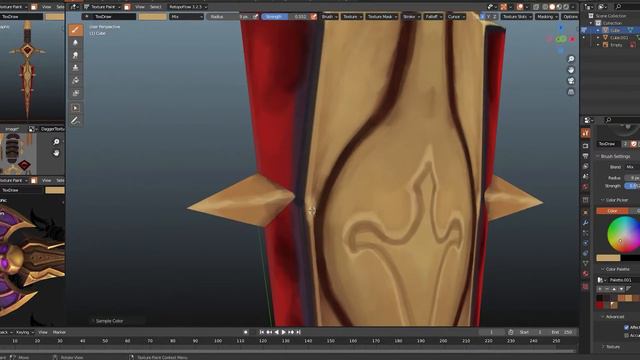The image size is (640, 360).
Task: Open the Object Data properties tab
Action: (x=586, y=264)
